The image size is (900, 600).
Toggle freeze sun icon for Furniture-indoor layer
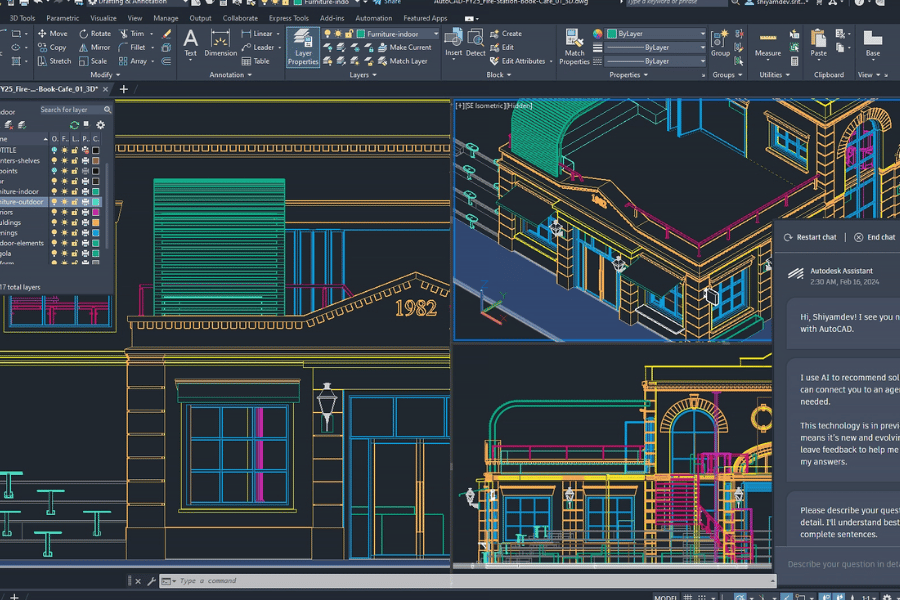point(65,191)
